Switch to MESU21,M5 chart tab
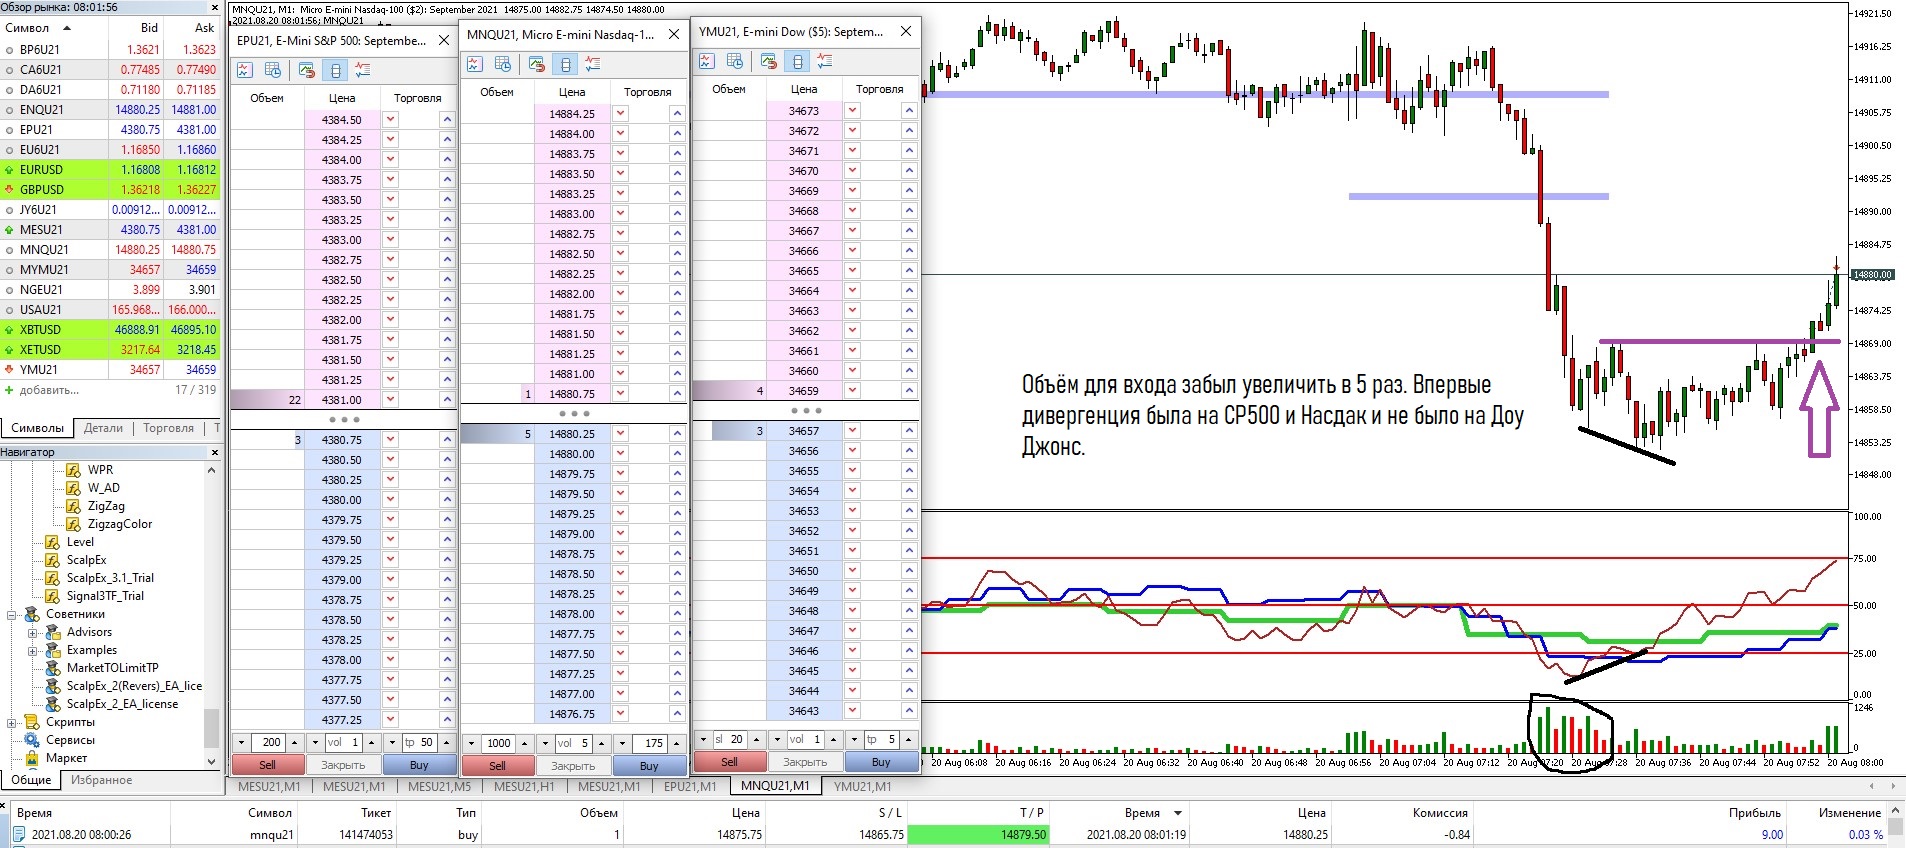Screen dimensions: 1906x848 click(x=439, y=786)
